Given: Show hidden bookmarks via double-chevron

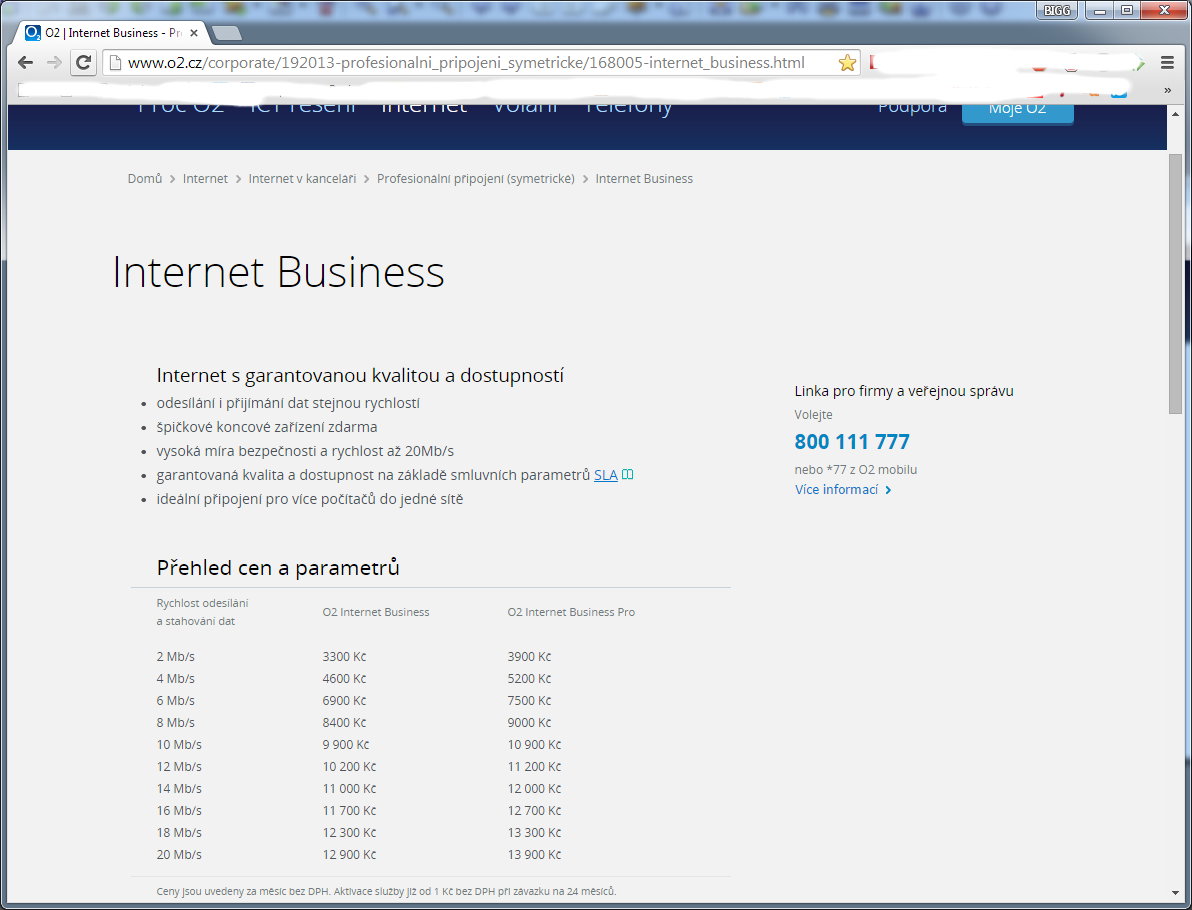Looking at the screenshot, I should click(1168, 90).
